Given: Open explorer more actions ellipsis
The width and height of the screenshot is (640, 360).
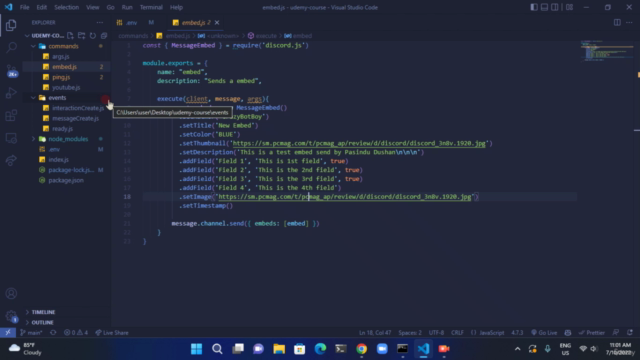Looking at the screenshot, I should click(x=100, y=22).
